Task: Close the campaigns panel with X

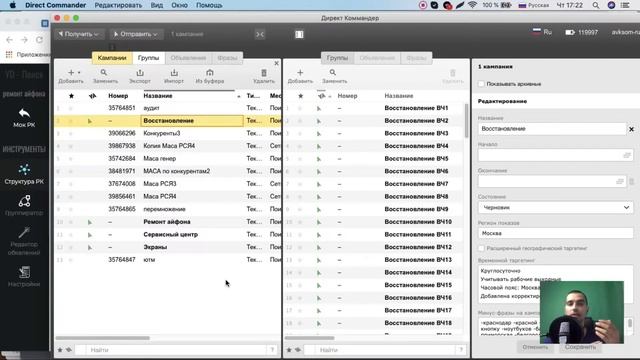Action: pos(276,63)
